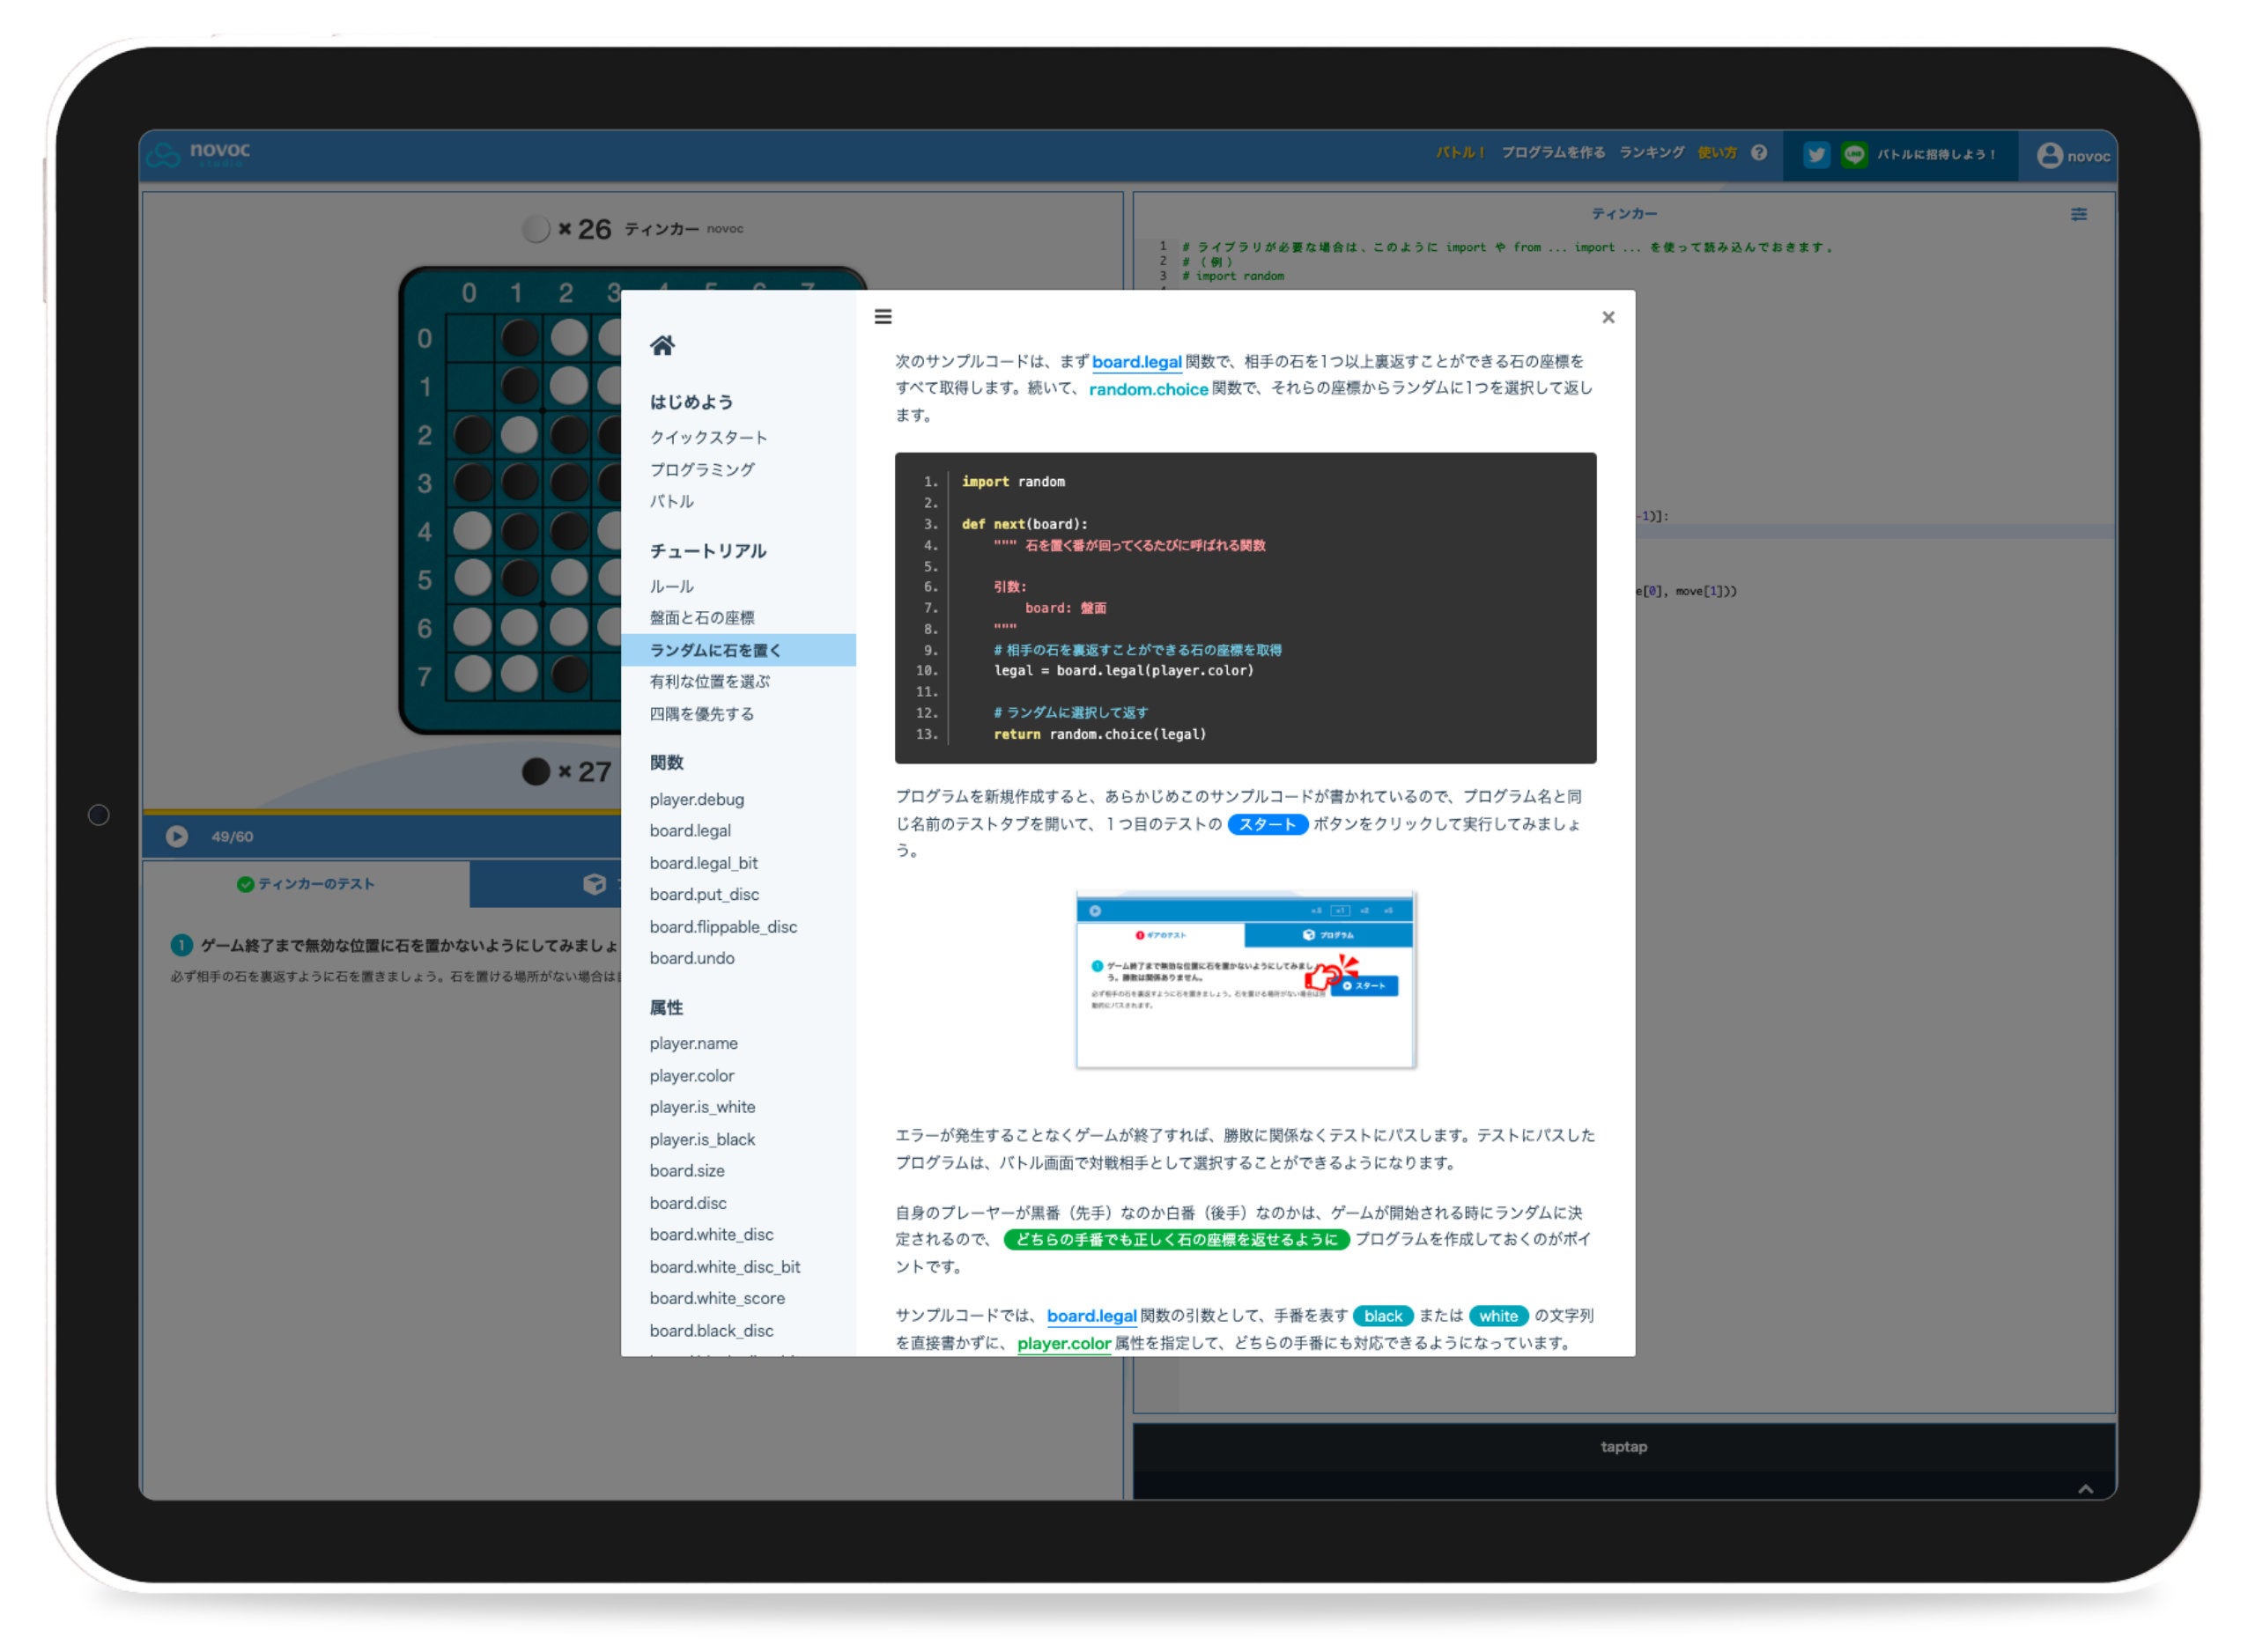The height and width of the screenshot is (1652, 2255).
Task: Click the test start screenshot thumbnail
Action: coord(1245,980)
